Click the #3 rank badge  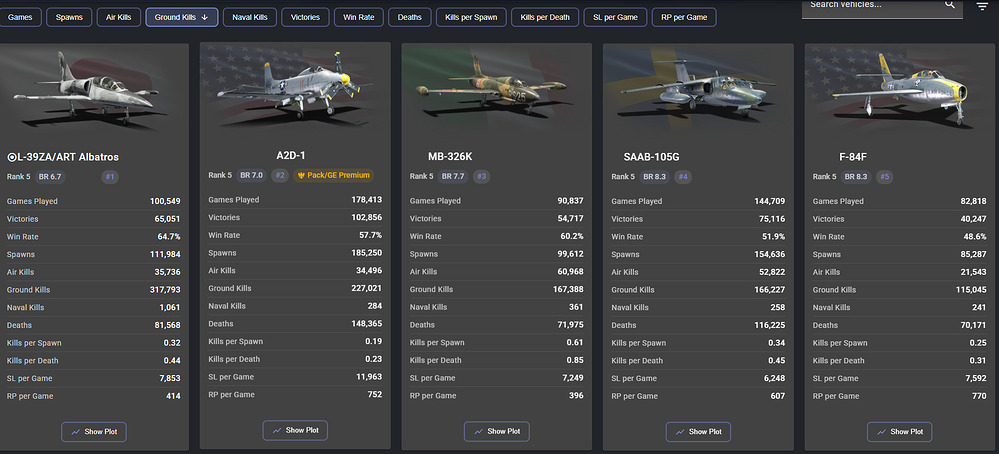(482, 176)
